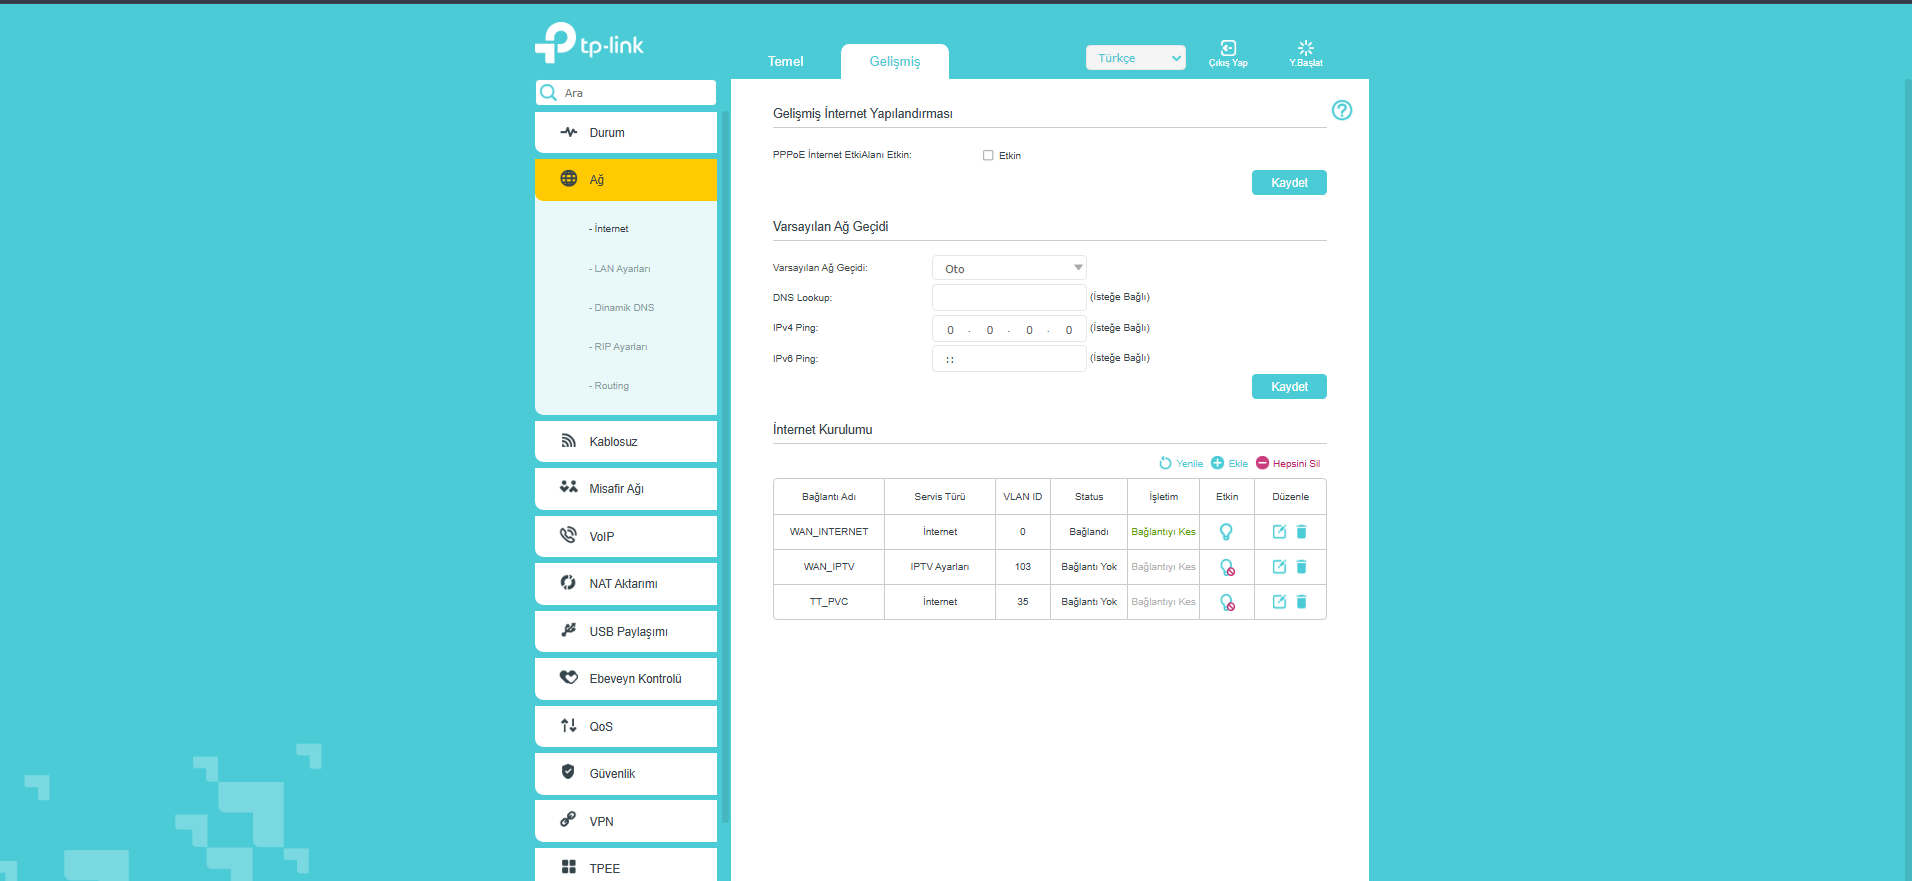Toggle the TT_PVC Etkin bulb
1912x881 pixels.
[1227, 602]
